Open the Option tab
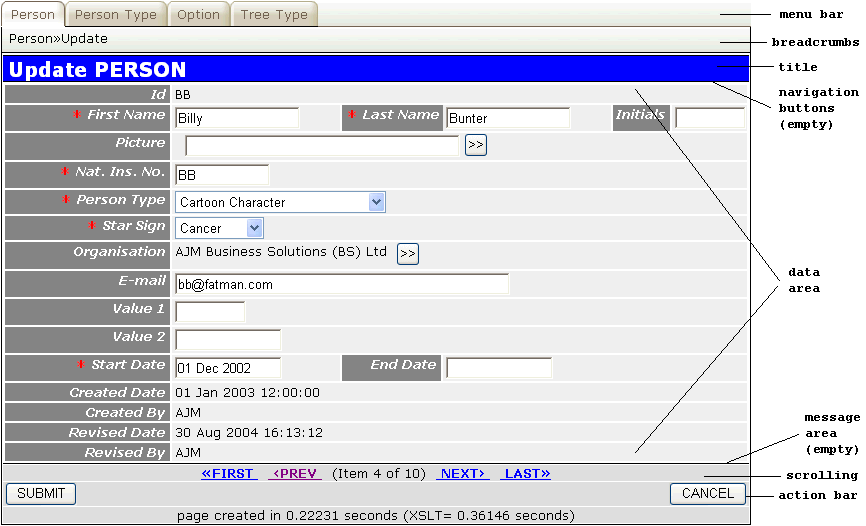Viewport: 866px width, 526px height. (198, 15)
